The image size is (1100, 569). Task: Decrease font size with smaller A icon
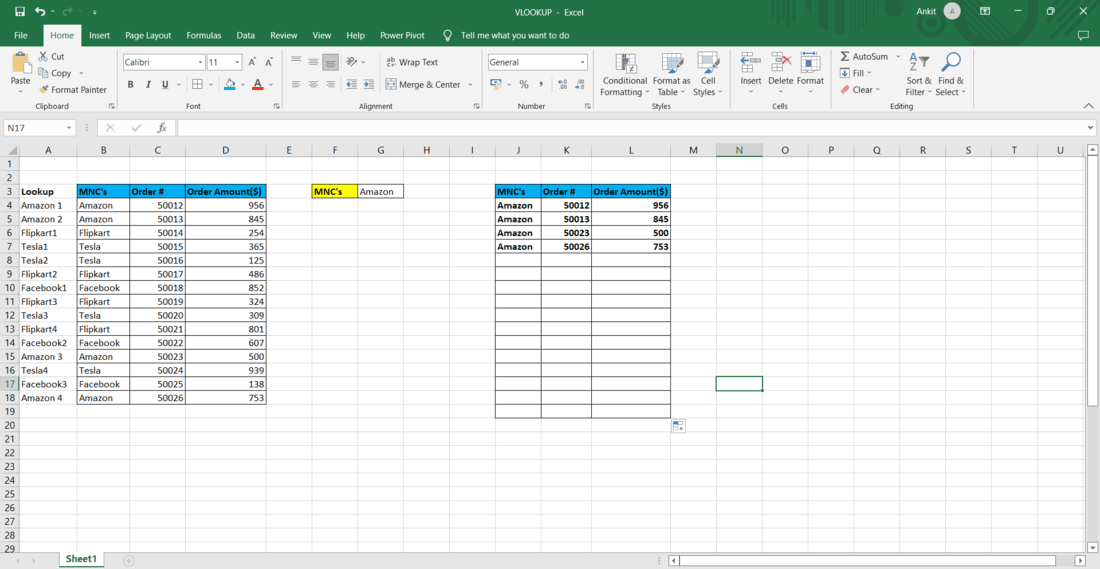click(x=269, y=62)
